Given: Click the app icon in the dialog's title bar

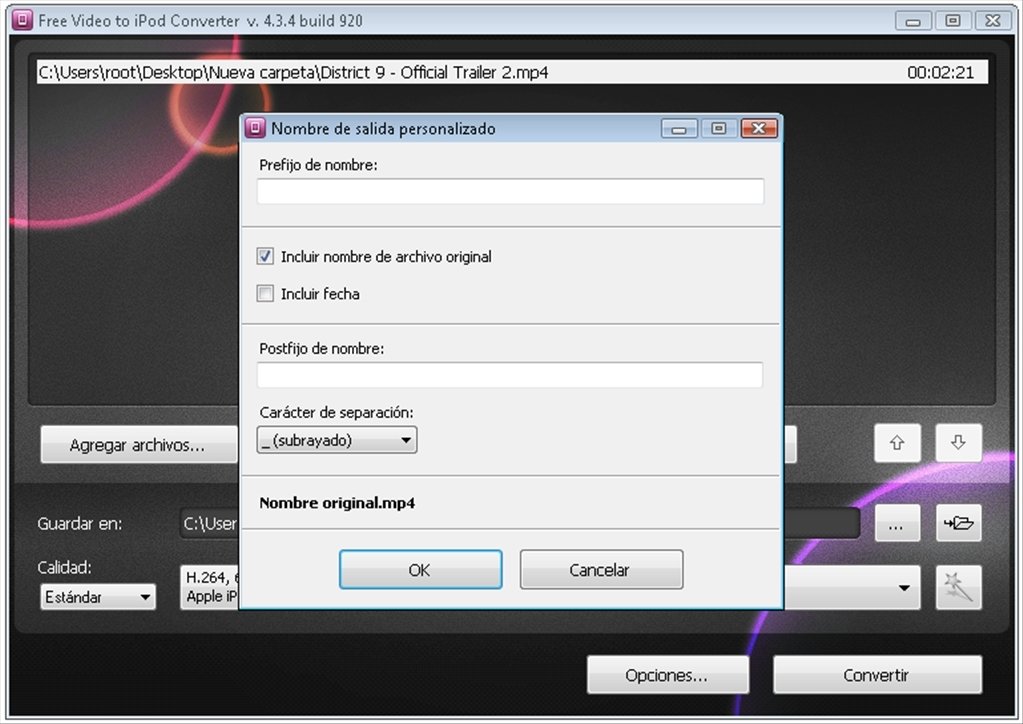Looking at the screenshot, I should (x=254, y=128).
